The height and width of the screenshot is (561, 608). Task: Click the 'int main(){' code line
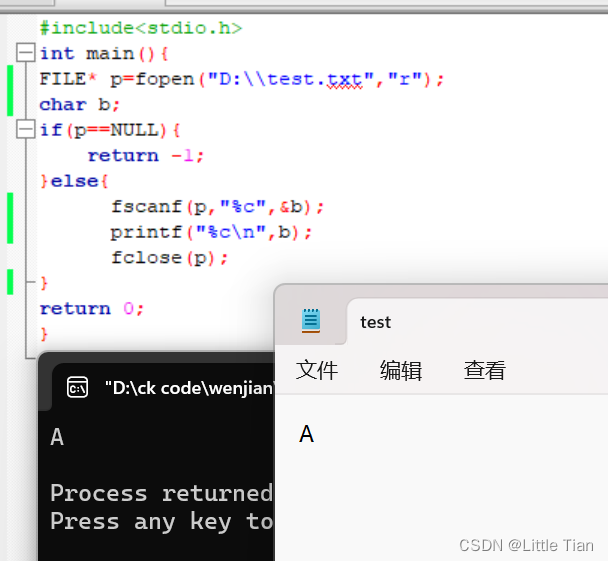tap(104, 54)
